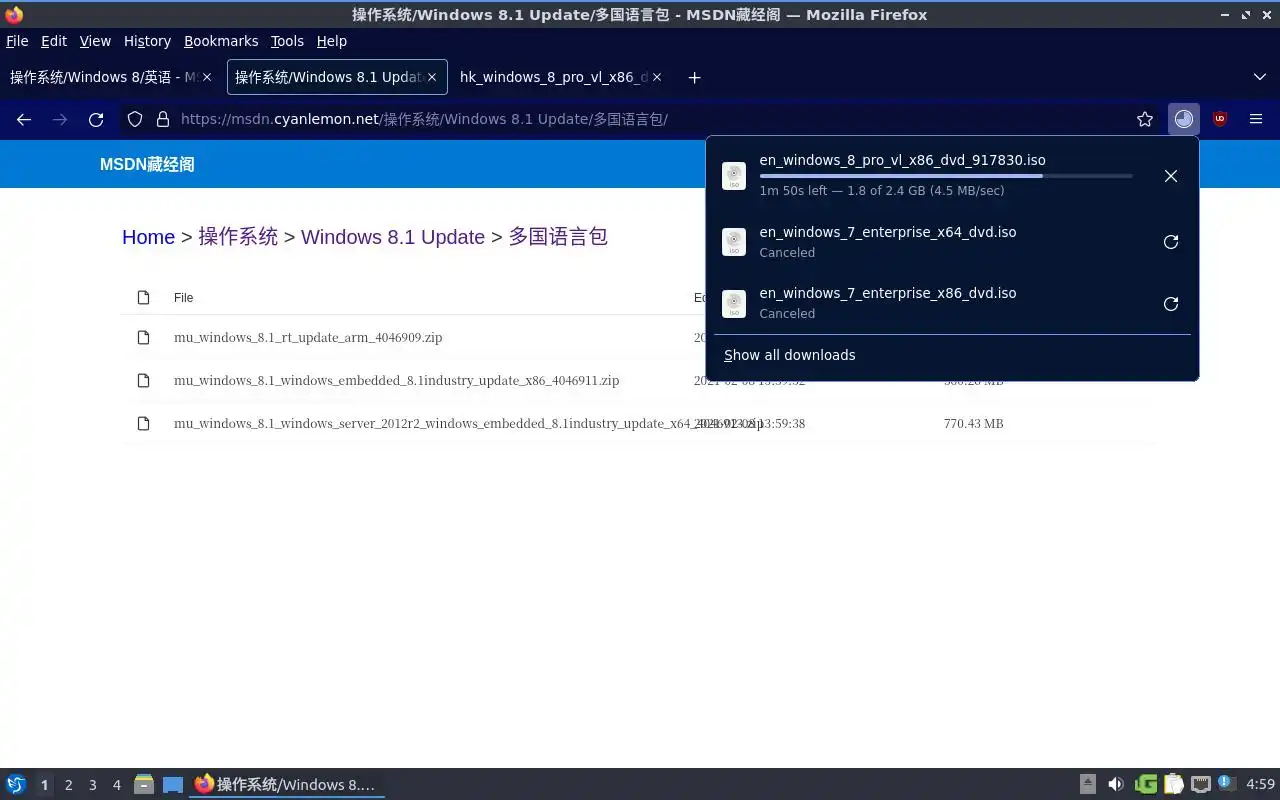Screen dimensions: 1280x800
Task: Open the View menu
Action: [x=95, y=41]
